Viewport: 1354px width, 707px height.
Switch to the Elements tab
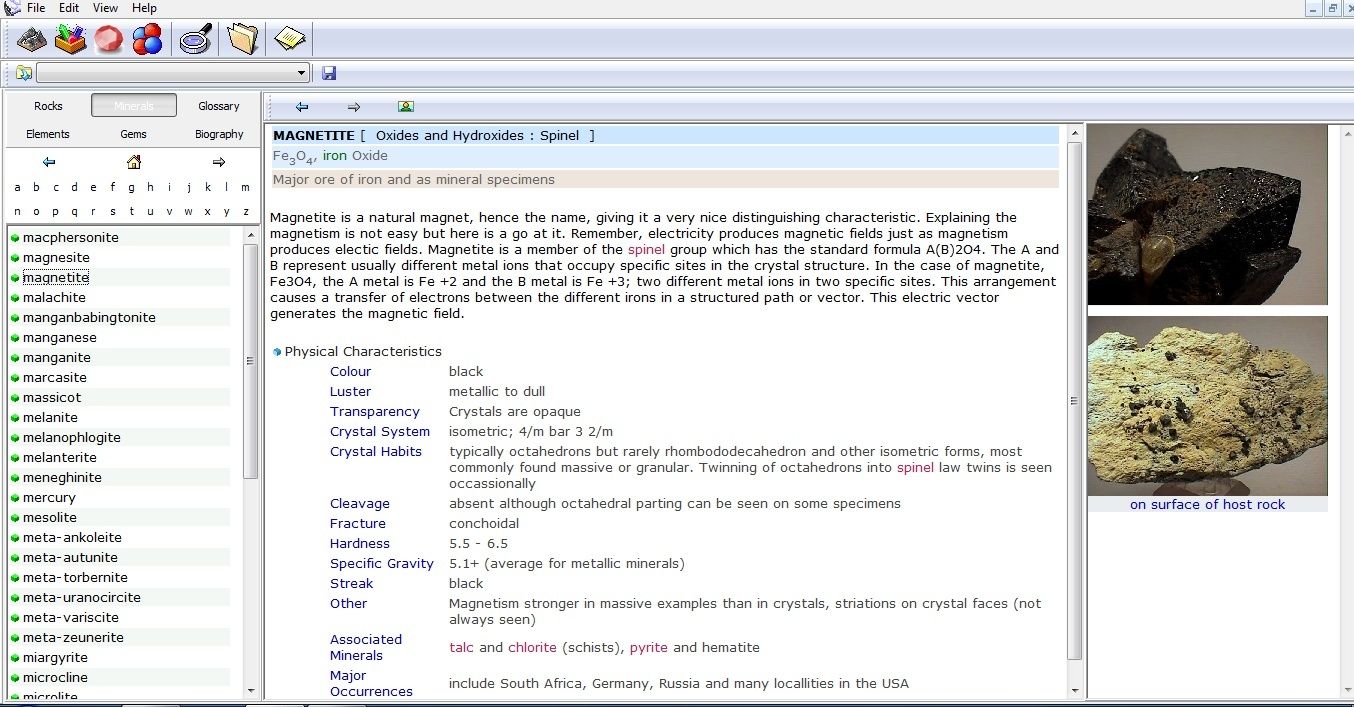48,134
